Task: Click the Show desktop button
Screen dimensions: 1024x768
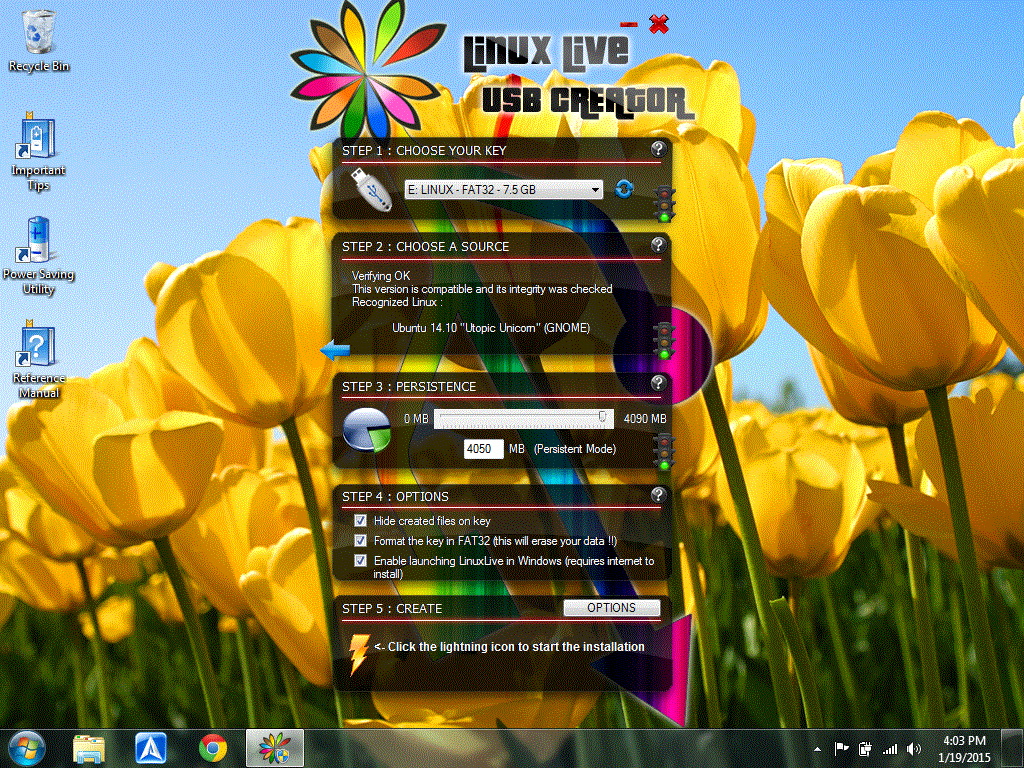Action: (1013, 748)
